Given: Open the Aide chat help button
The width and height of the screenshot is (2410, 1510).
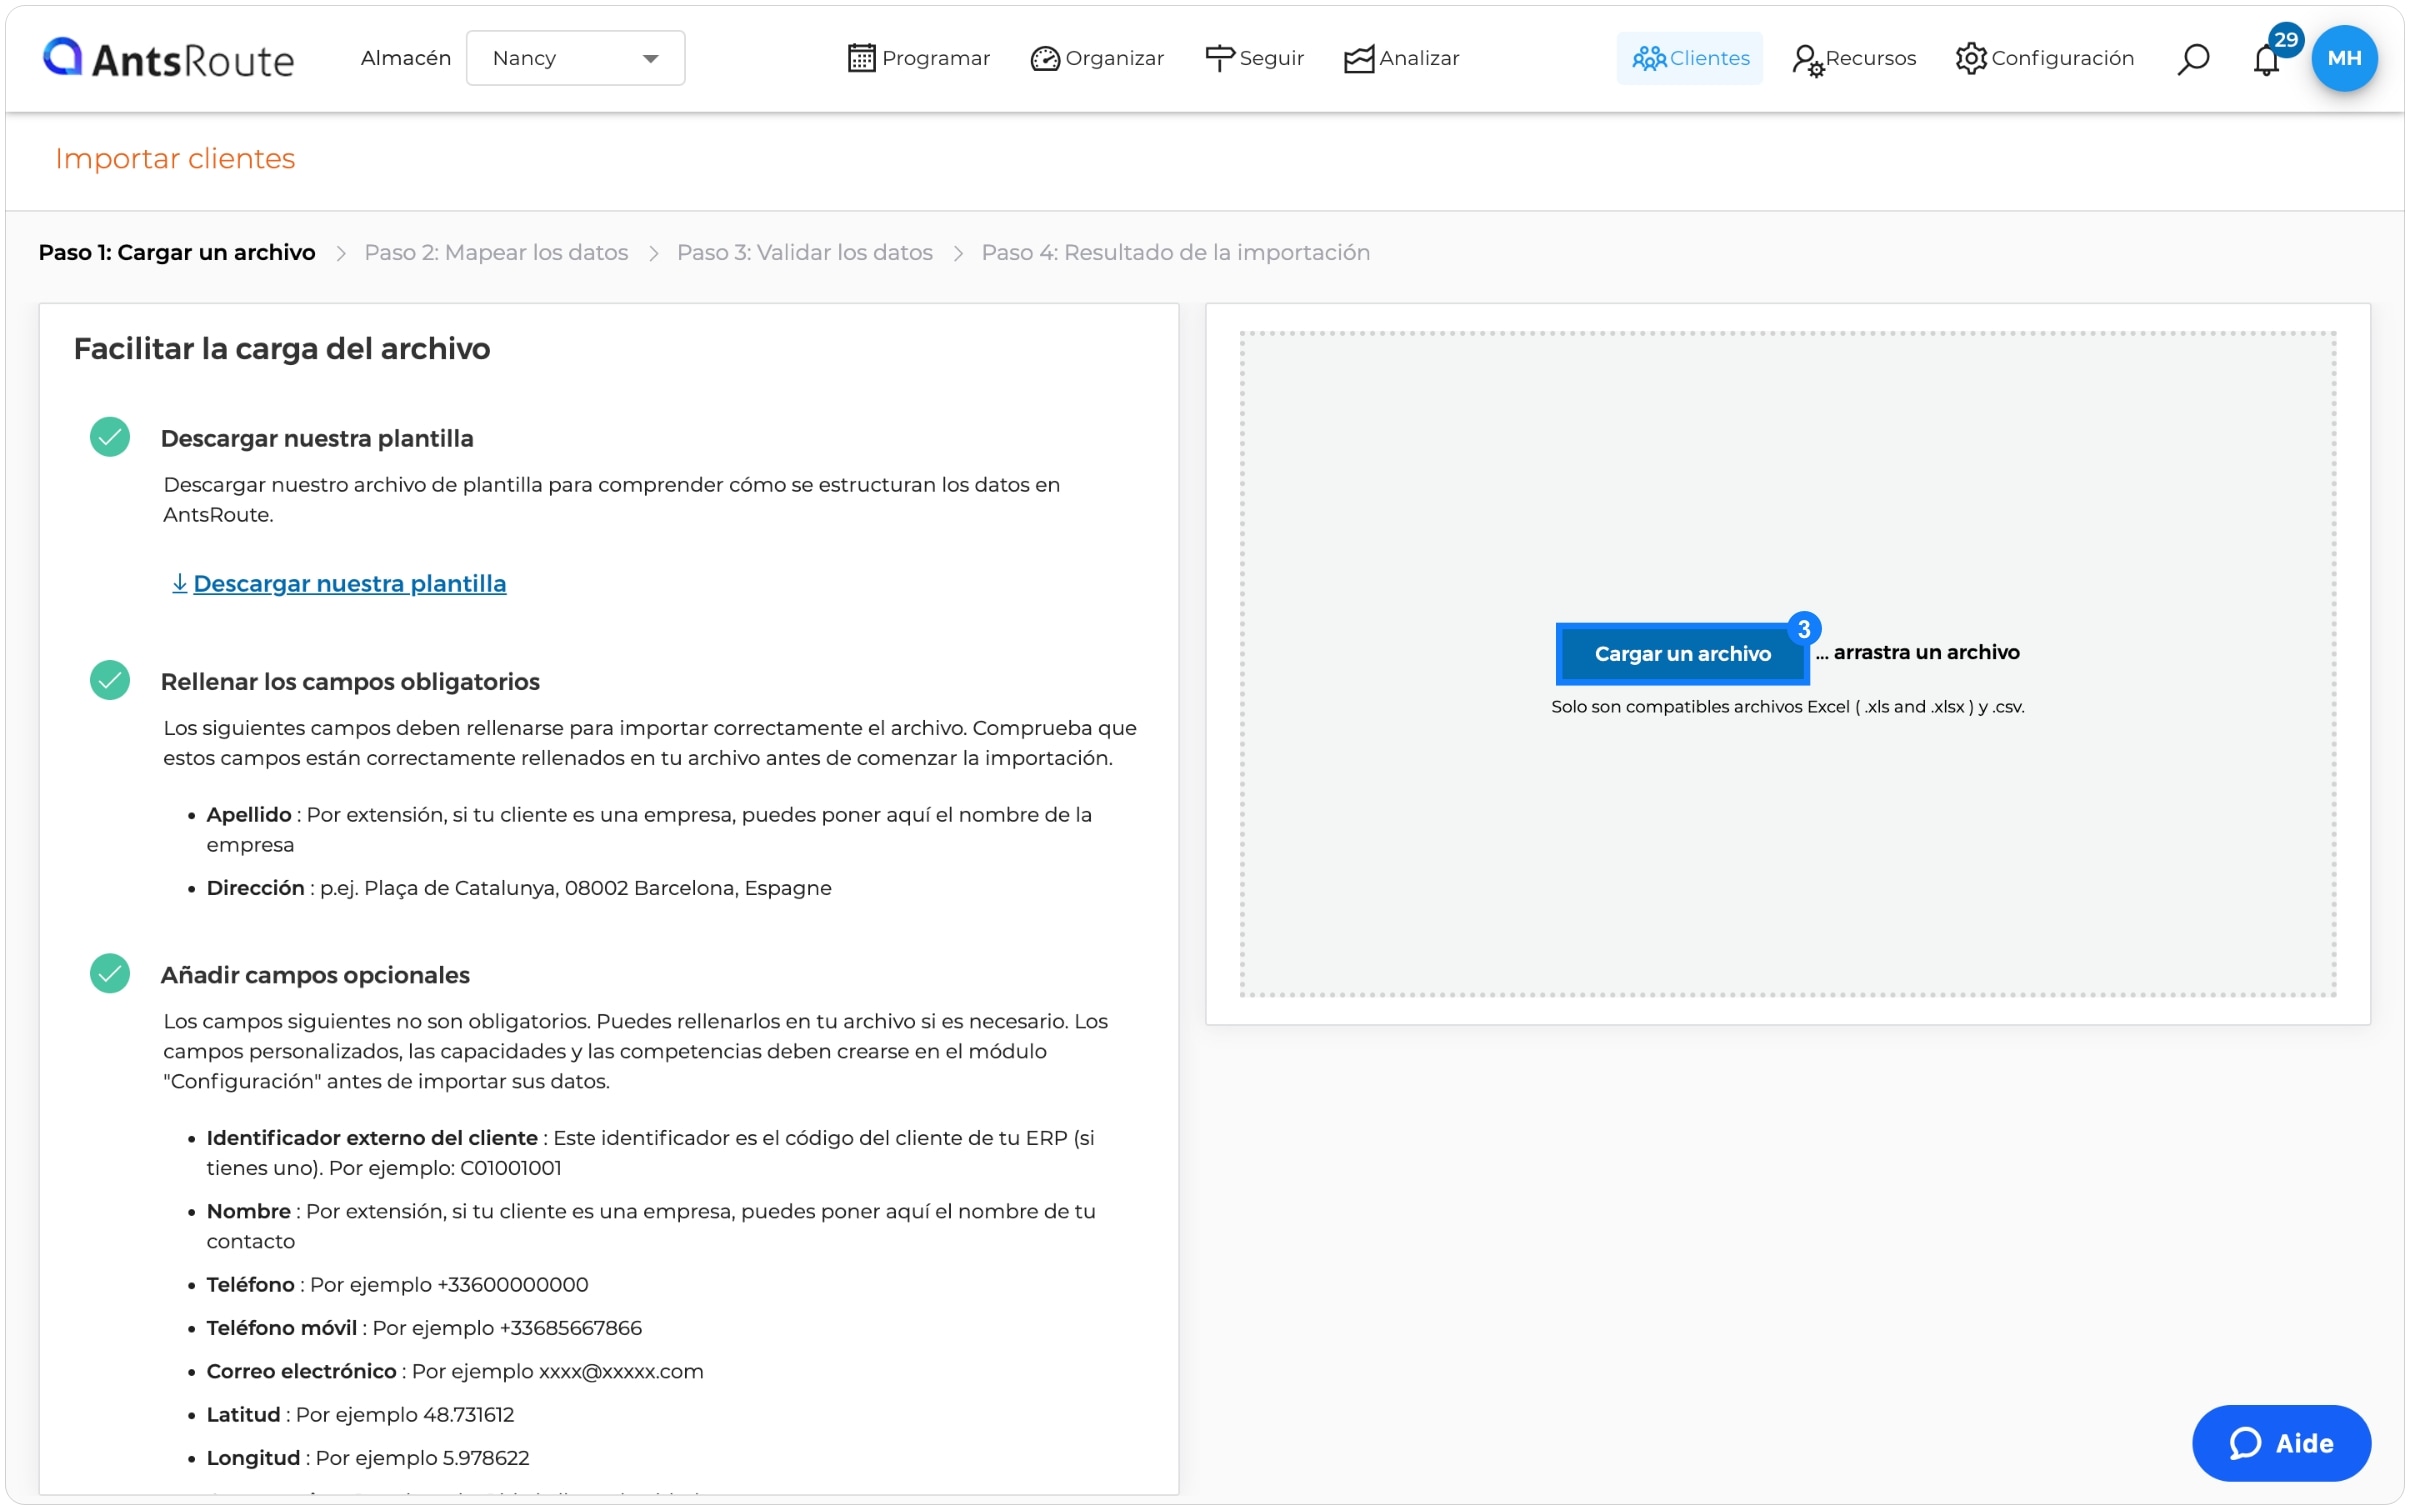Looking at the screenshot, I should [x=2280, y=1442].
